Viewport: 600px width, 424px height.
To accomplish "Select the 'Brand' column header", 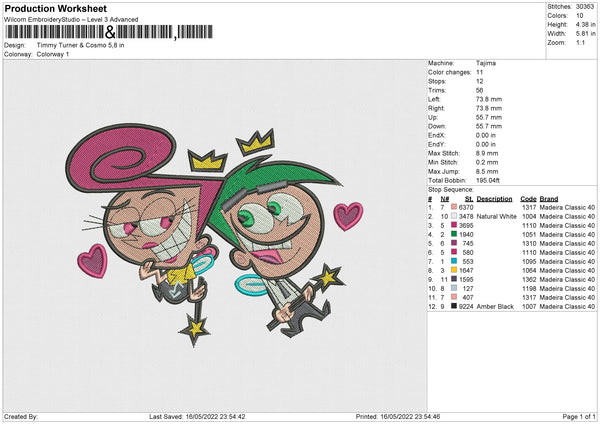I will (549, 199).
